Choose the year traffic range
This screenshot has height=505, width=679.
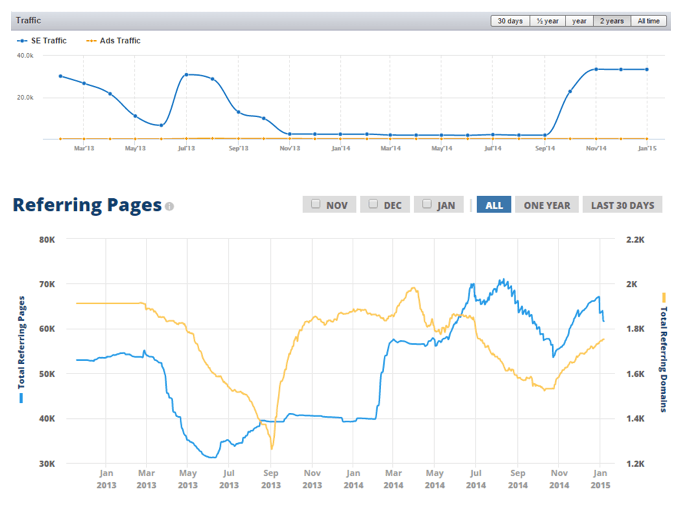(579, 21)
